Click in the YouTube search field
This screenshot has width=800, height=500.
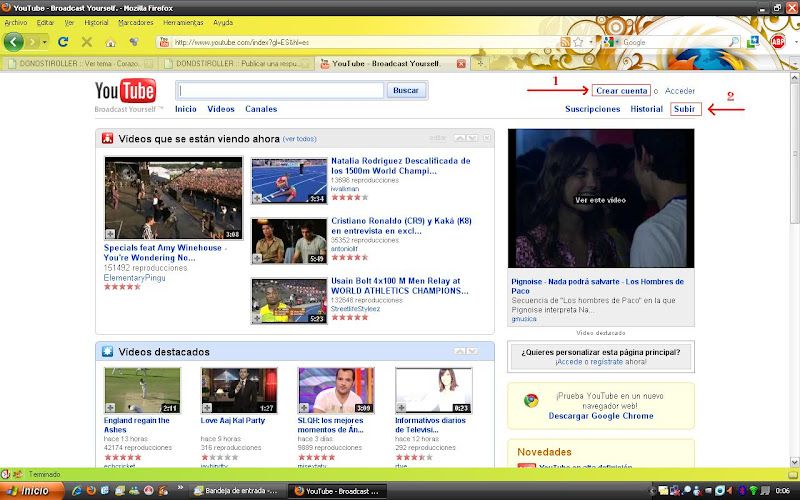(280, 90)
